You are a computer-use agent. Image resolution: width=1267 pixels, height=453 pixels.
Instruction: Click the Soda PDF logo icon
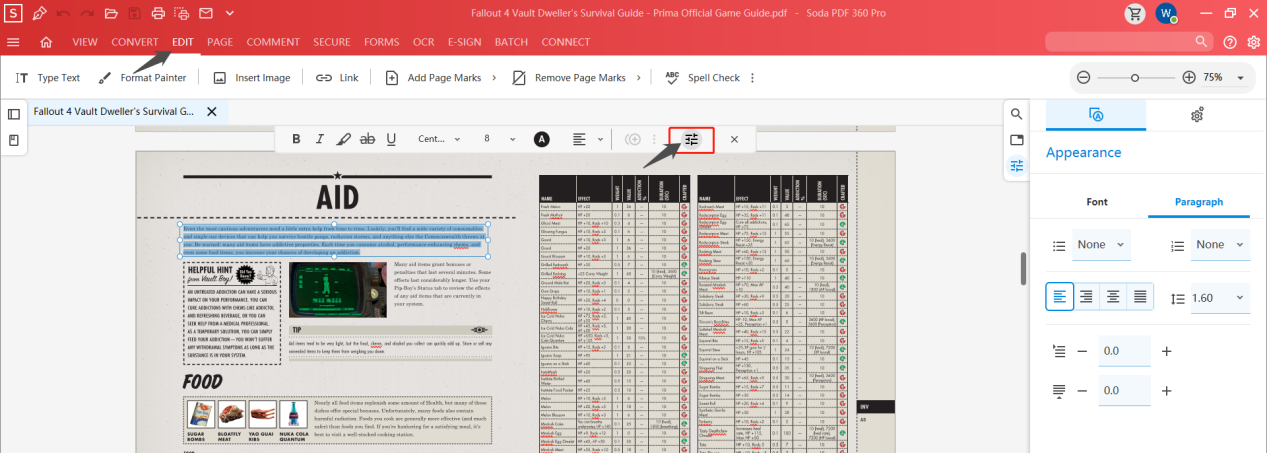(x=13, y=14)
